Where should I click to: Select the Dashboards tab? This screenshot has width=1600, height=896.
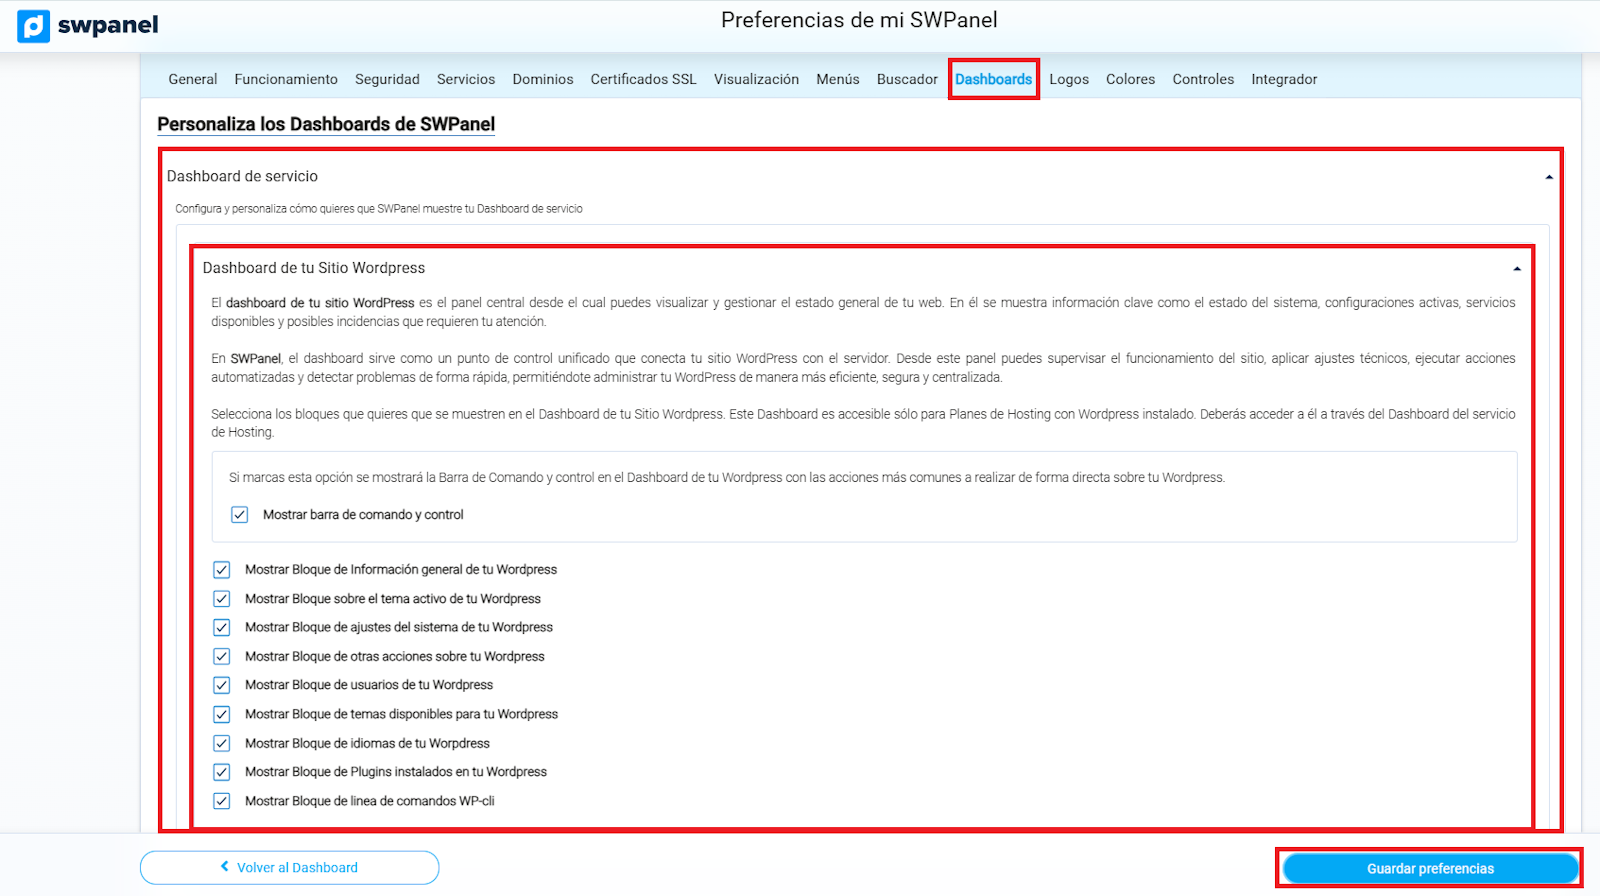click(993, 79)
